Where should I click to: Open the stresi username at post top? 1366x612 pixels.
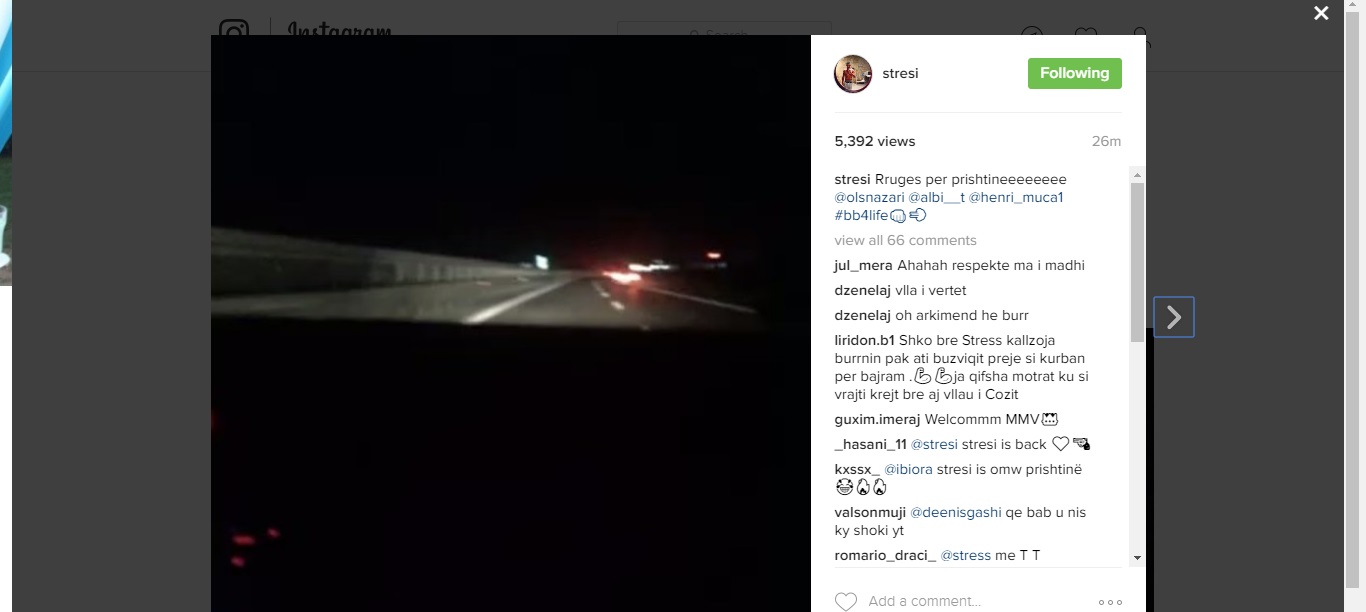[900, 73]
